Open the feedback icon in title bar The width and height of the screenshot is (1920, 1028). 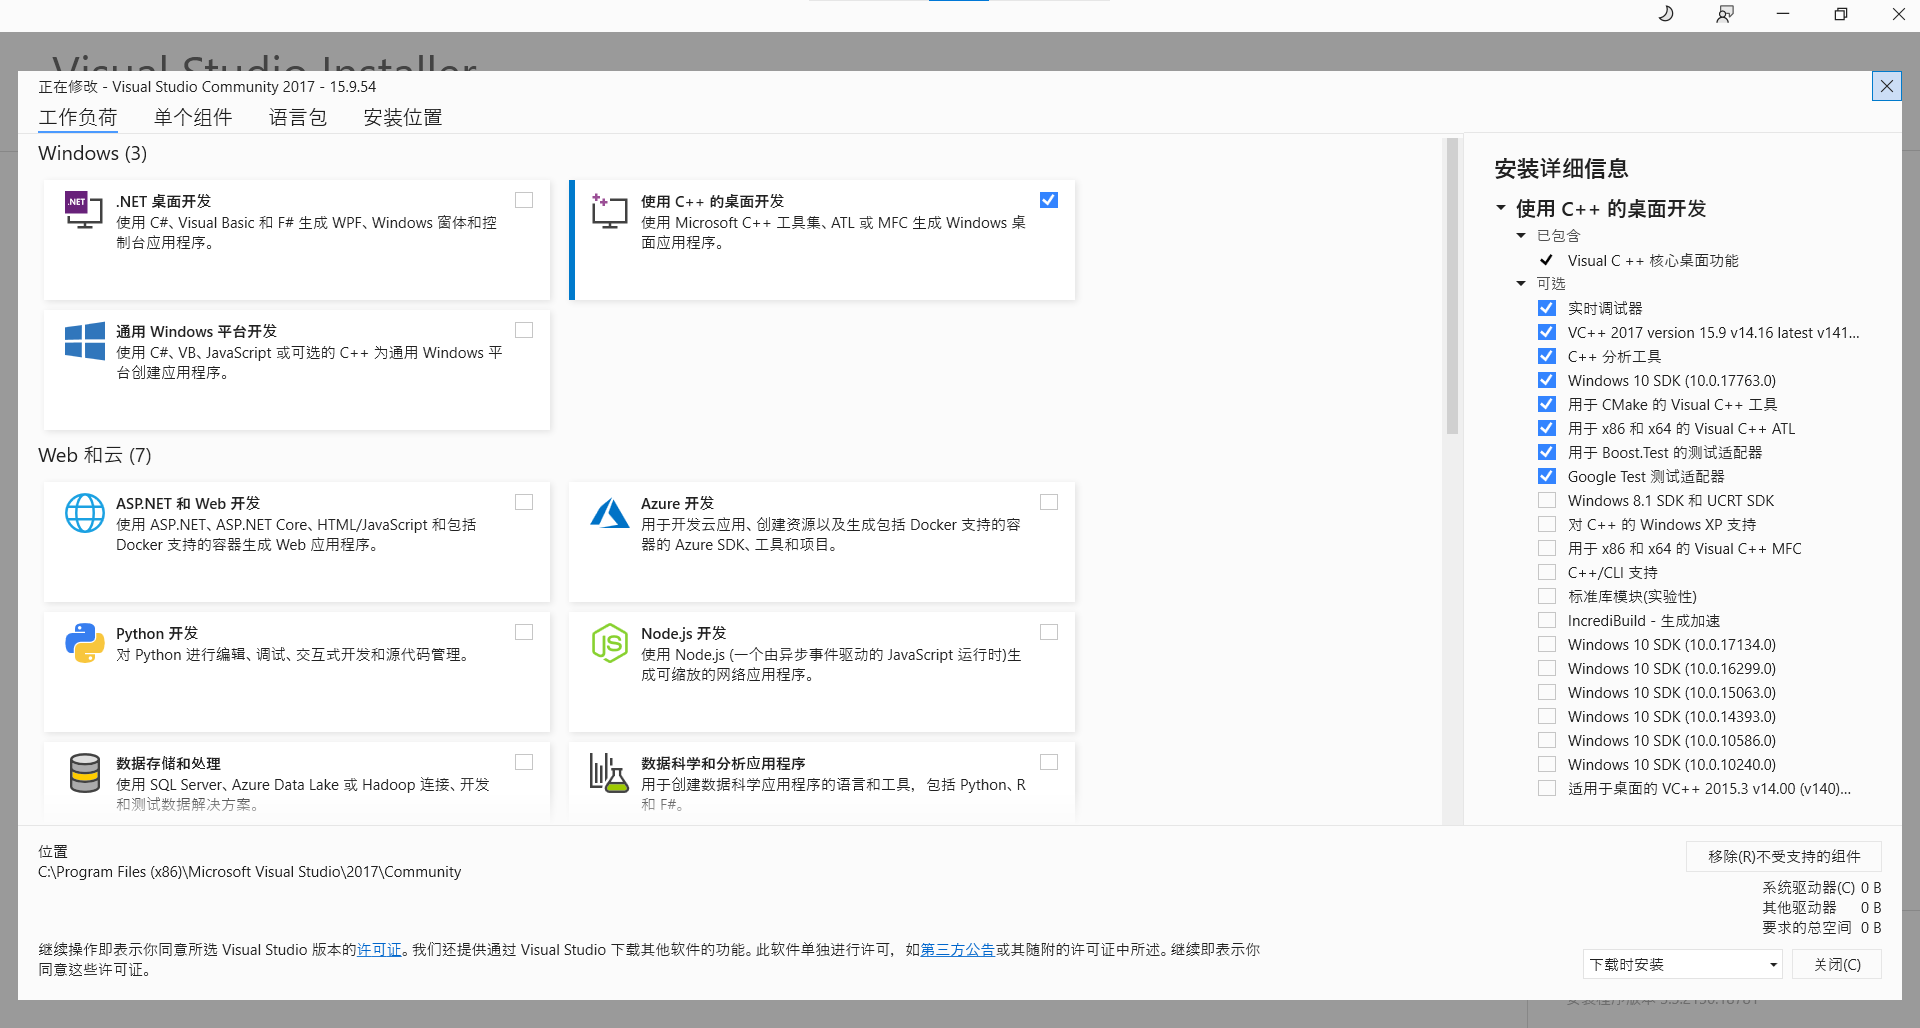1725,14
